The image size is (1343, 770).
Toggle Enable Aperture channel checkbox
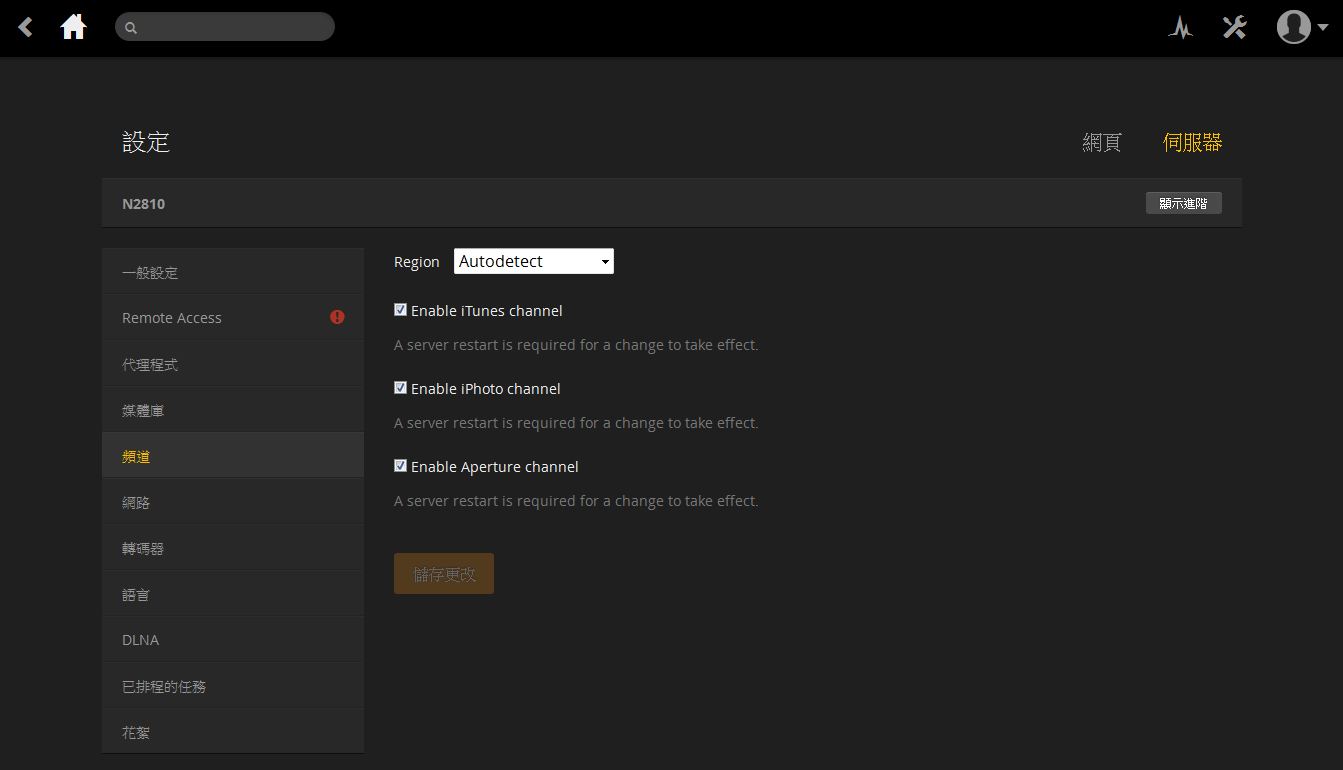click(x=400, y=466)
